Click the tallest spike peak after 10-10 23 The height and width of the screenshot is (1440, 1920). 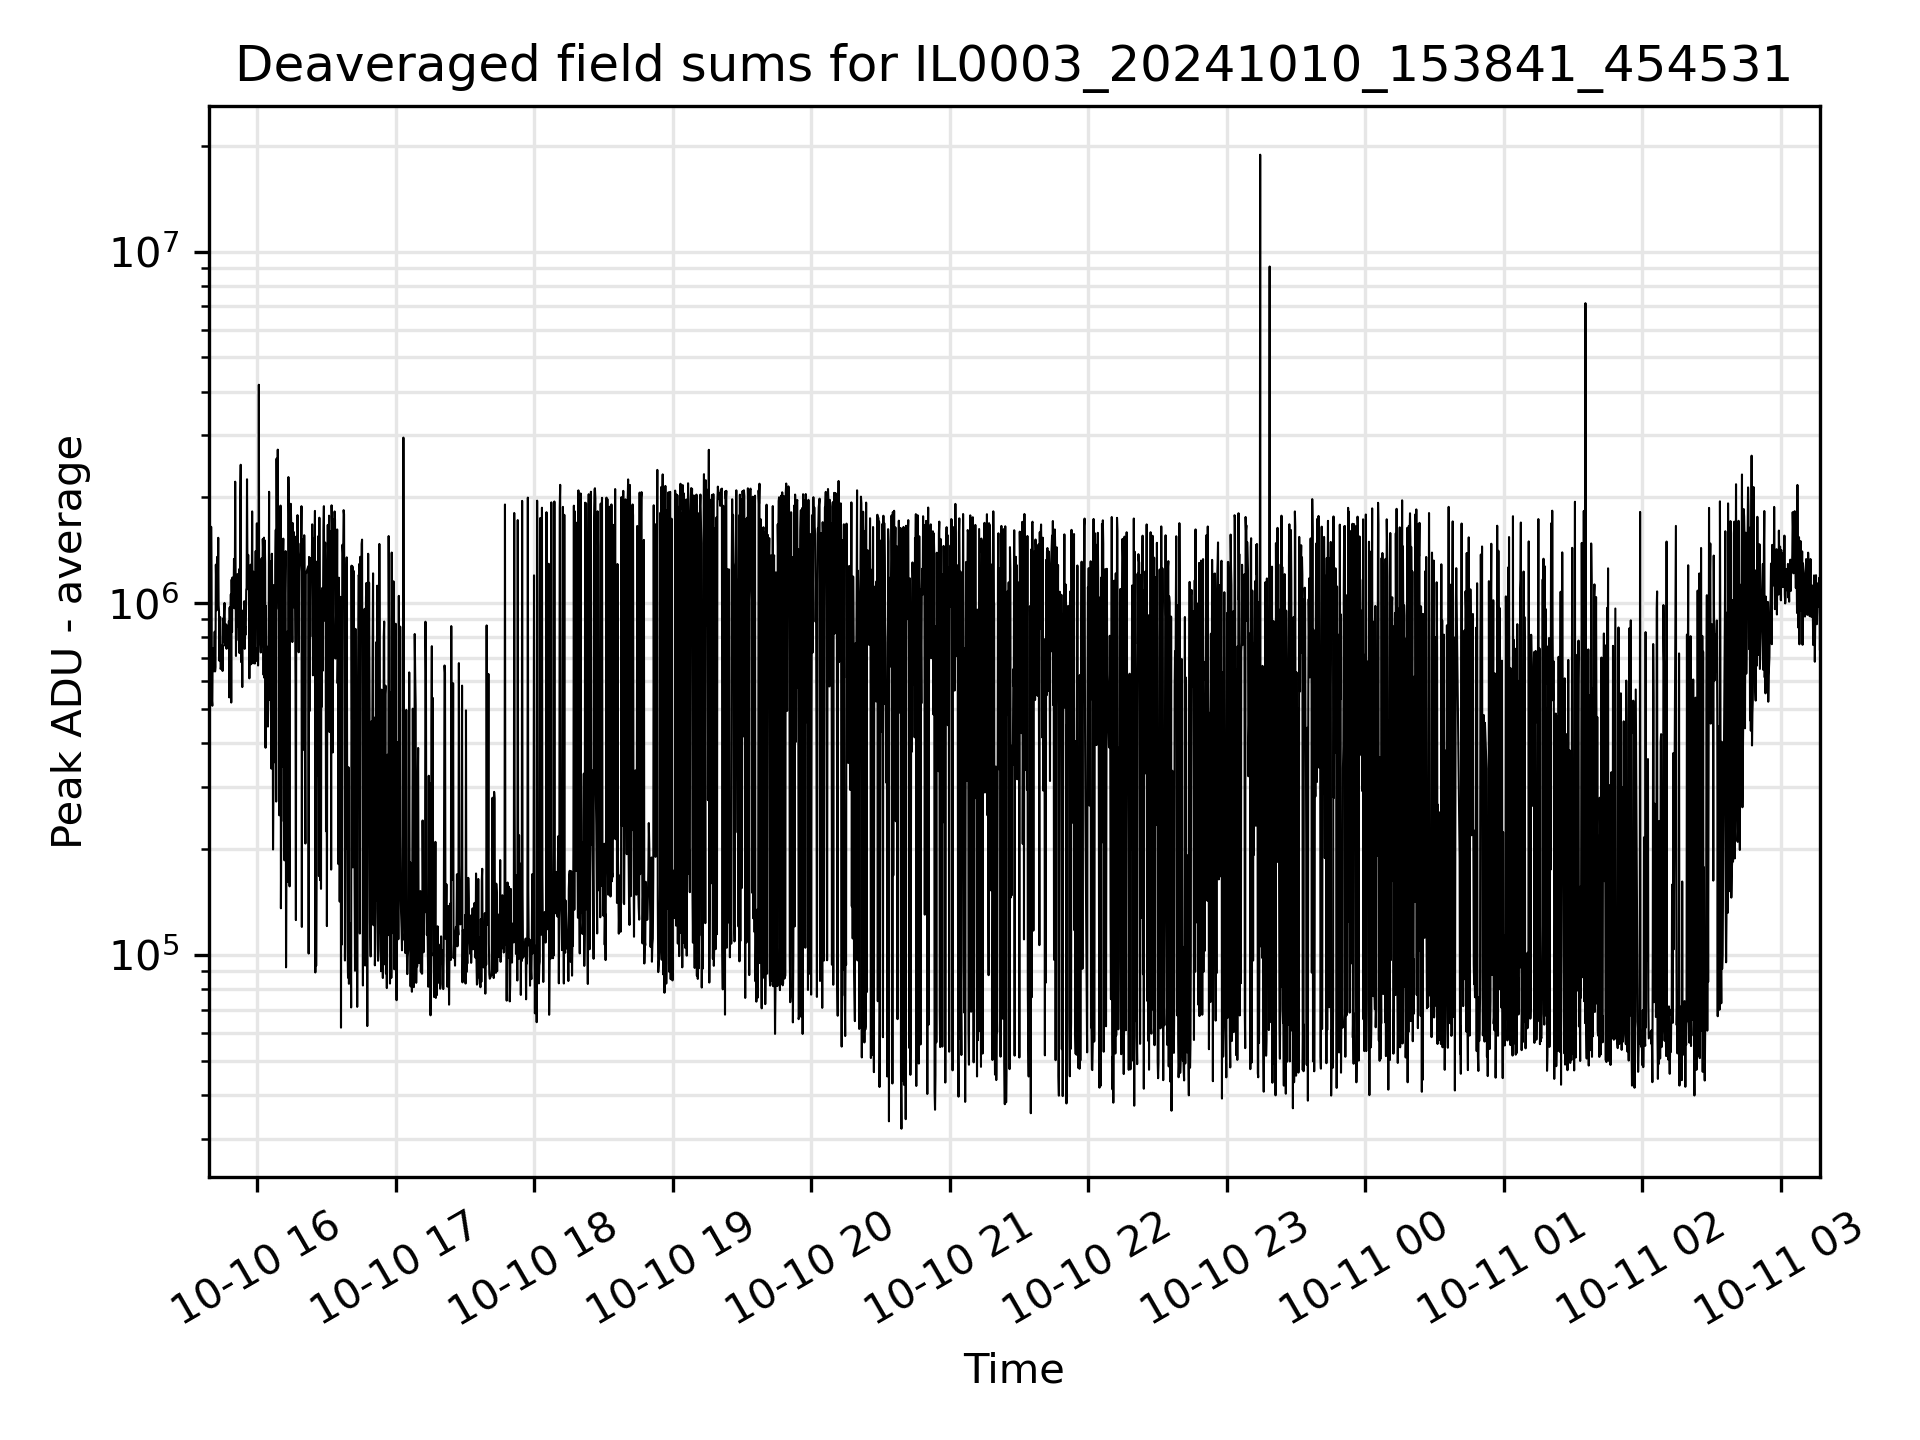pos(1260,156)
